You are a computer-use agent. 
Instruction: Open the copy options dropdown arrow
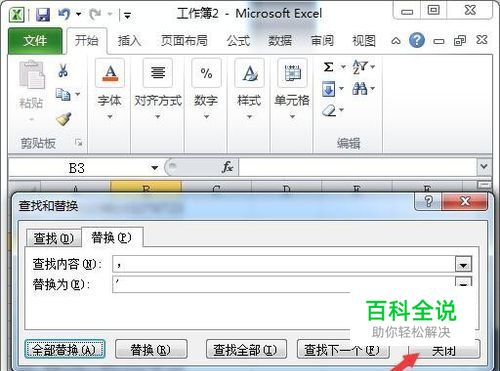[78, 94]
